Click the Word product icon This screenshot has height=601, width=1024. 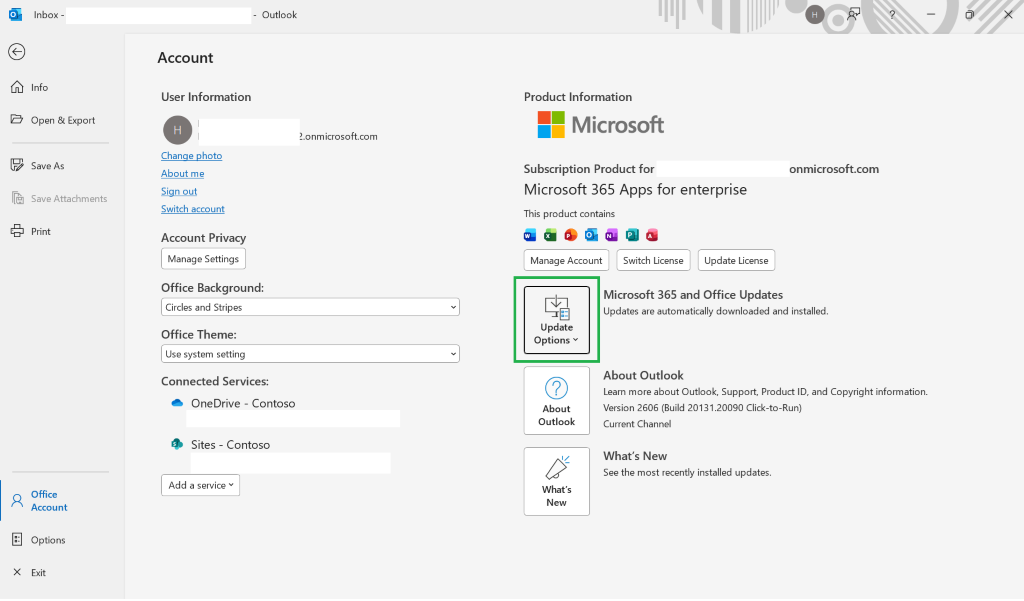(x=530, y=235)
